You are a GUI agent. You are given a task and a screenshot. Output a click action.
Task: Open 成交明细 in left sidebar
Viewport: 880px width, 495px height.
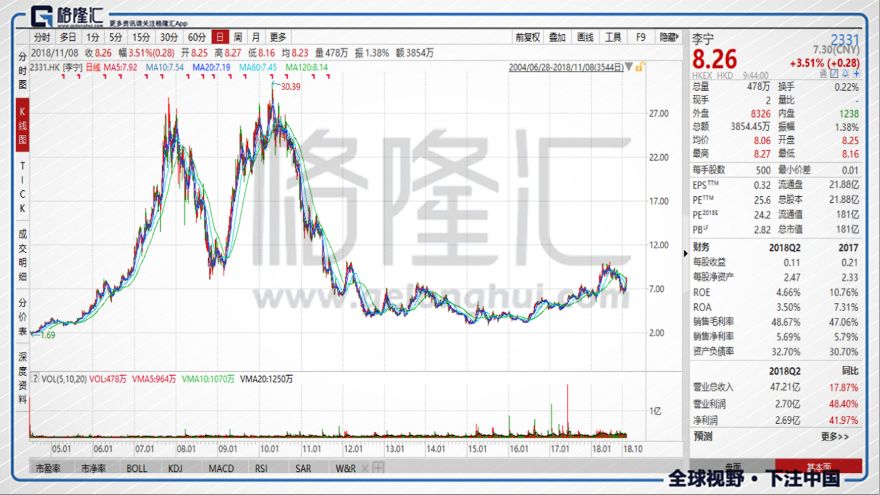tap(22, 255)
